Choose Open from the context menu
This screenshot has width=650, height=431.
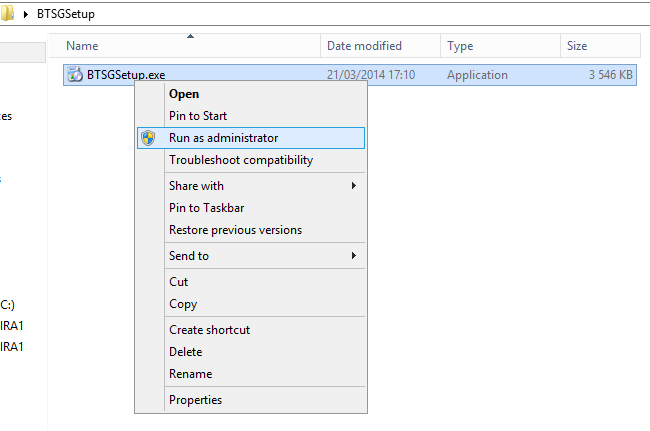pyautogui.click(x=184, y=94)
